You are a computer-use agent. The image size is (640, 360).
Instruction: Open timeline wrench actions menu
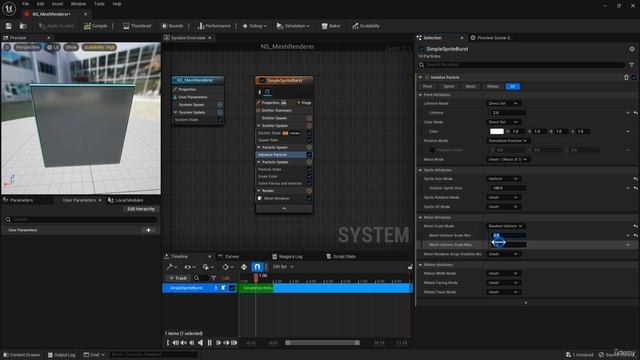[171, 267]
